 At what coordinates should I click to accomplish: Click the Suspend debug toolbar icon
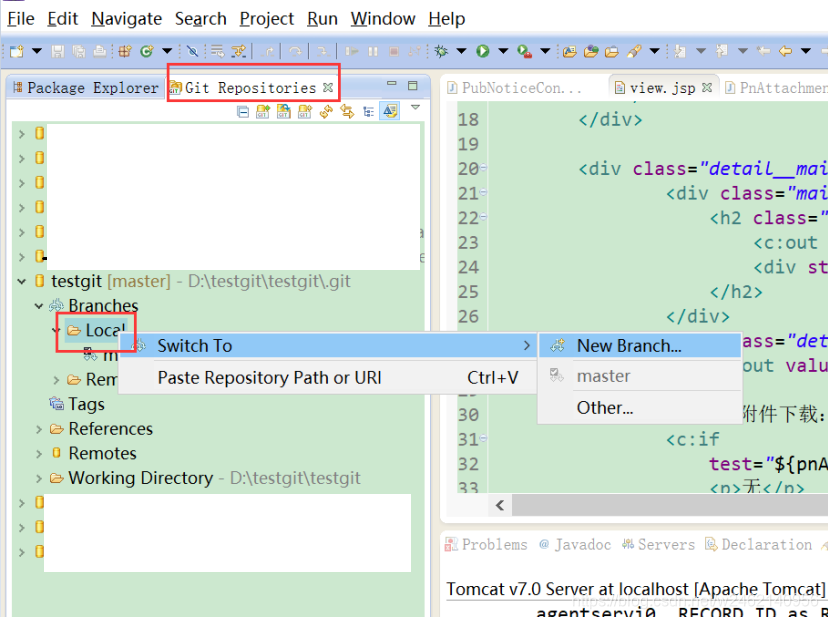point(373,51)
